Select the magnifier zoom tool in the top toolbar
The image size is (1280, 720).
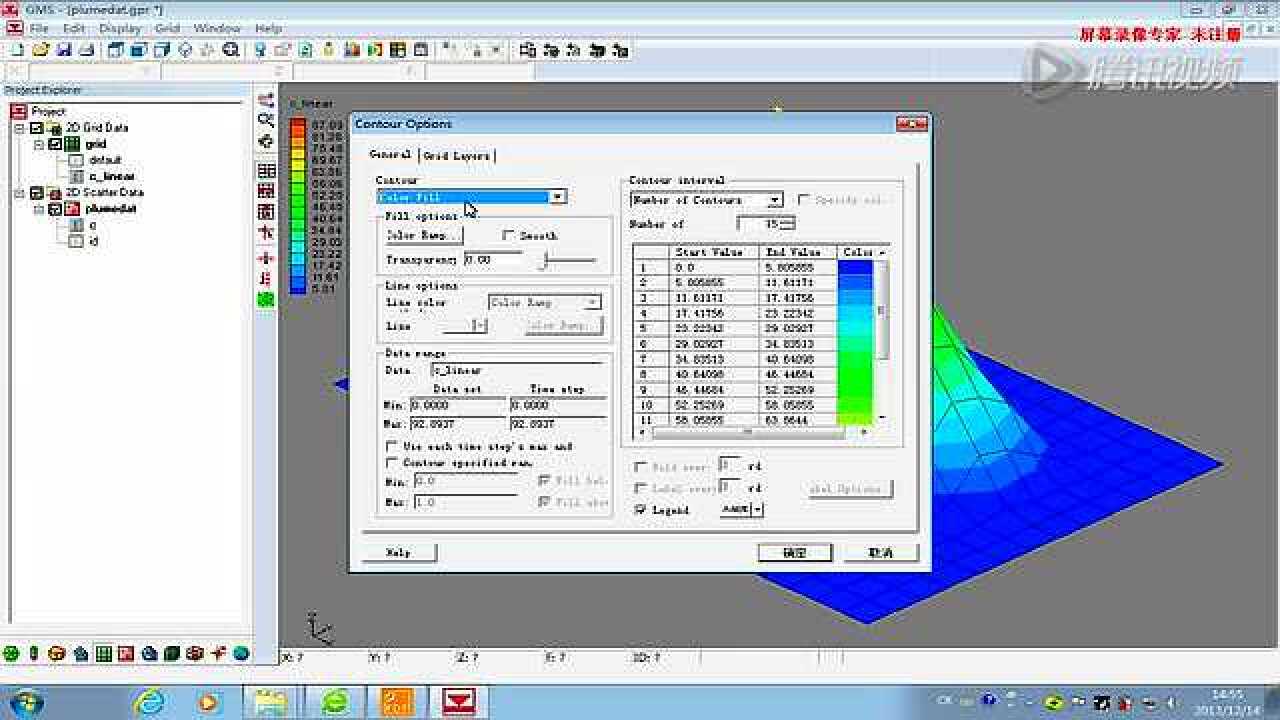(x=231, y=49)
